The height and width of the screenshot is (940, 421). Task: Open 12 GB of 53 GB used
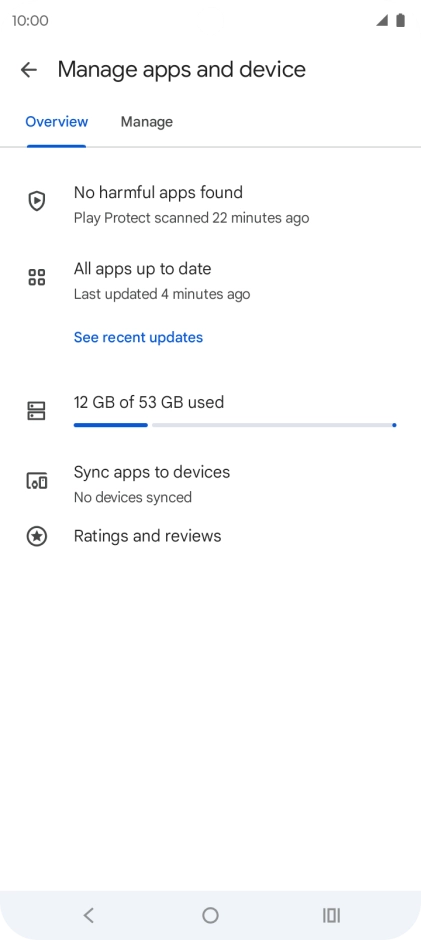(x=149, y=402)
